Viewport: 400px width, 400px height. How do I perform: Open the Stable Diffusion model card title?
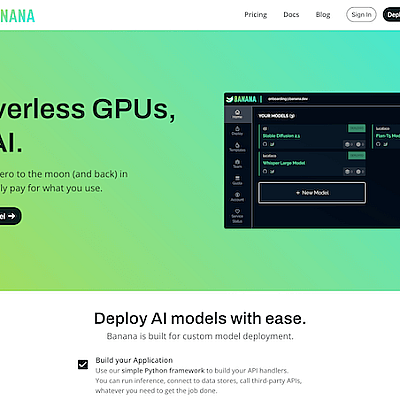pos(281,136)
